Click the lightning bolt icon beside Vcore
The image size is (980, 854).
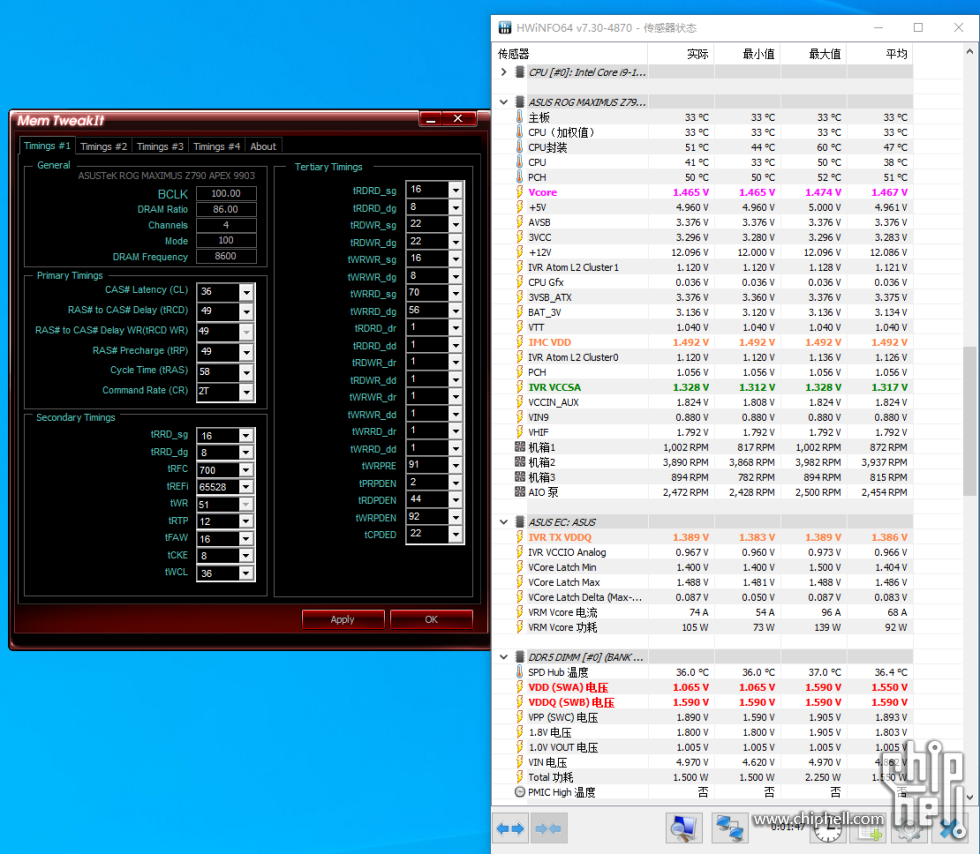519,192
